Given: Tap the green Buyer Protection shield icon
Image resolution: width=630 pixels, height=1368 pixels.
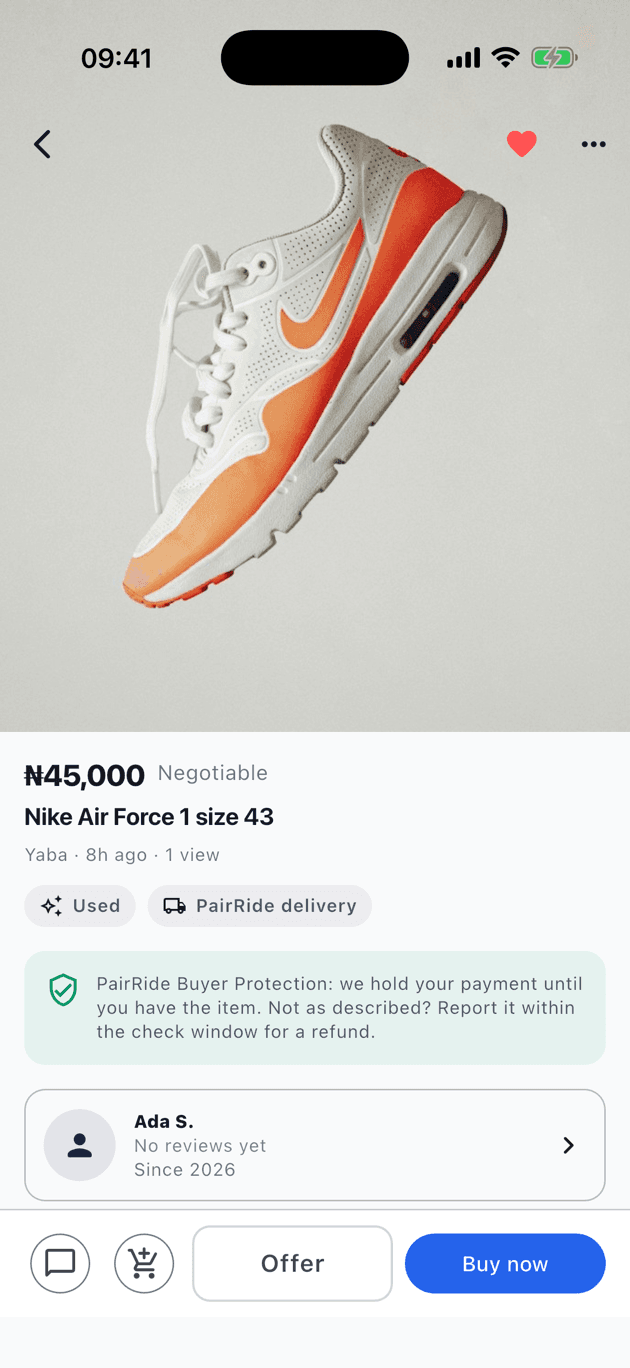Looking at the screenshot, I should pyautogui.click(x=63, y=990).
